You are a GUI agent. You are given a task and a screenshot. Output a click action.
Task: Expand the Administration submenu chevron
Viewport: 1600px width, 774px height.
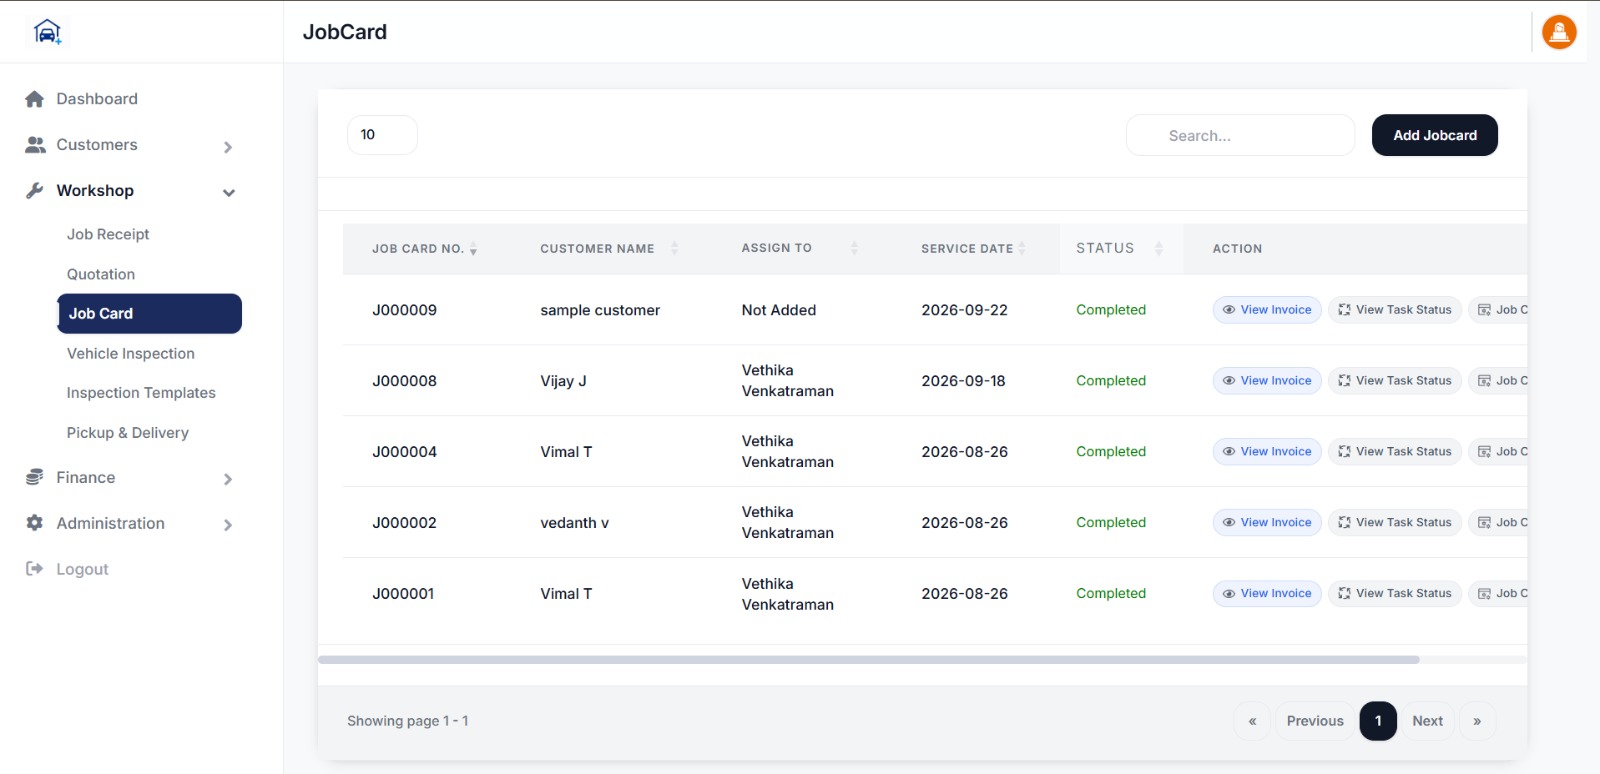click(228, 525)
